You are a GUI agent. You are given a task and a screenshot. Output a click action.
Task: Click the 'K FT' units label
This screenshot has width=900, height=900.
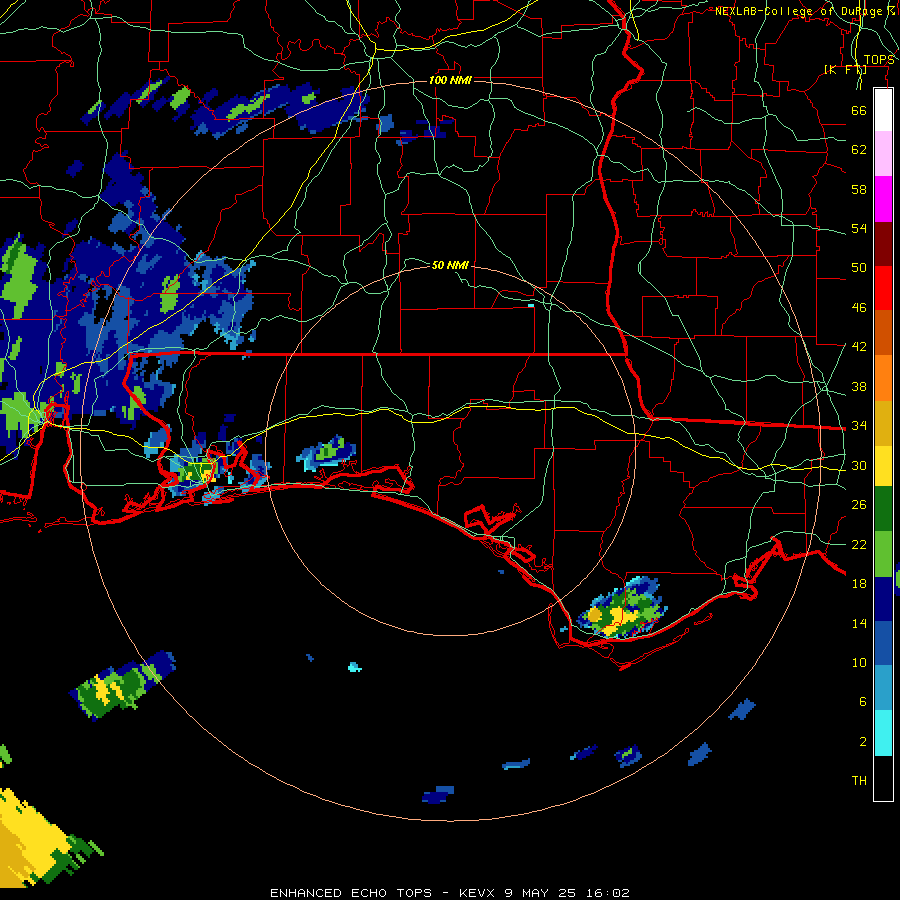[845, 69]
